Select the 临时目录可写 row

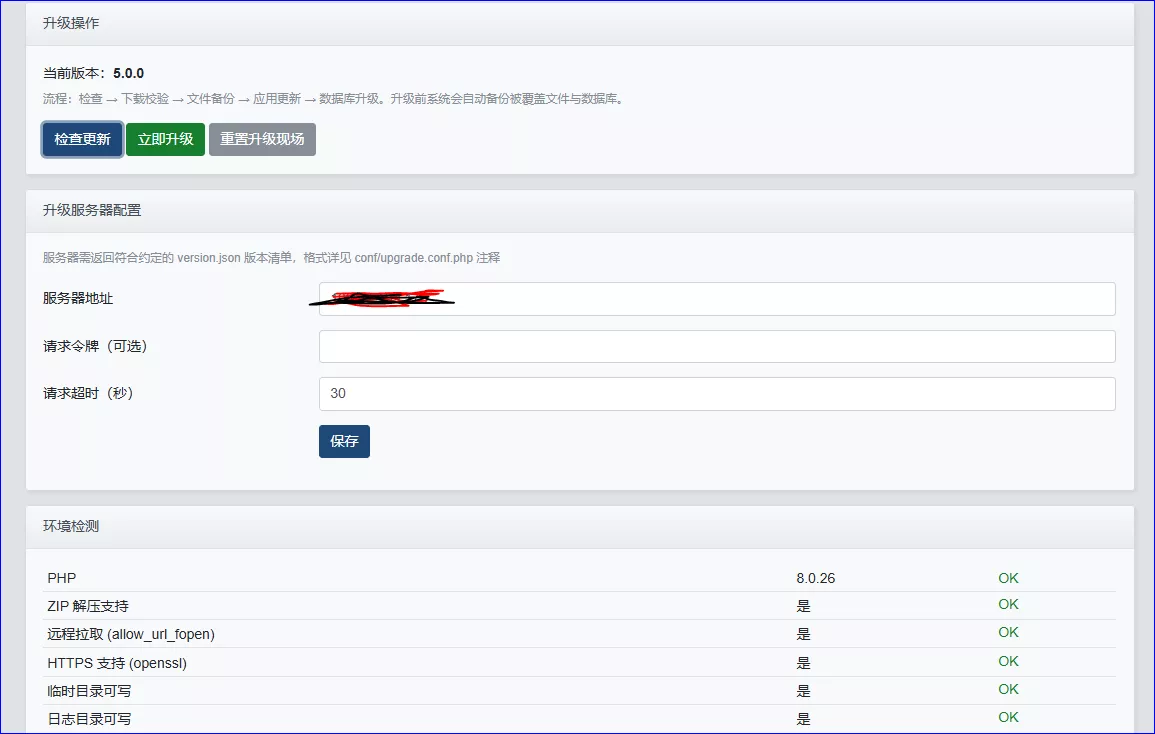coord(579,691)
